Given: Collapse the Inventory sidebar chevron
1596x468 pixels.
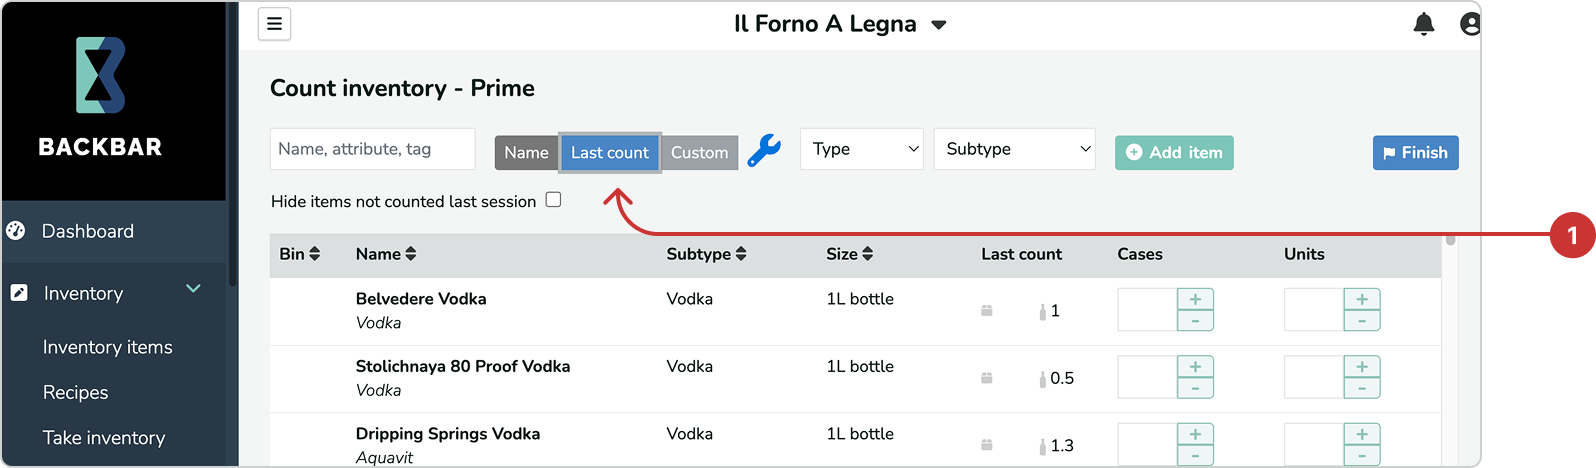Looking at the screenshot, I should click(193, 289).
